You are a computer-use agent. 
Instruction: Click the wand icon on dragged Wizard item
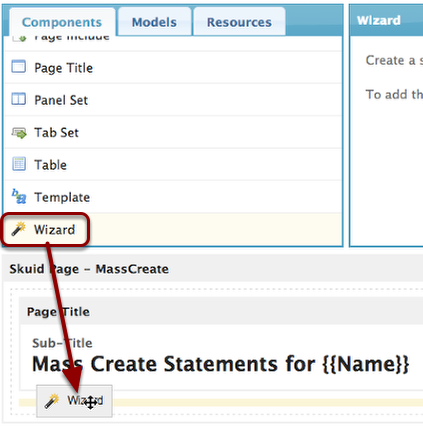(52, 401)
